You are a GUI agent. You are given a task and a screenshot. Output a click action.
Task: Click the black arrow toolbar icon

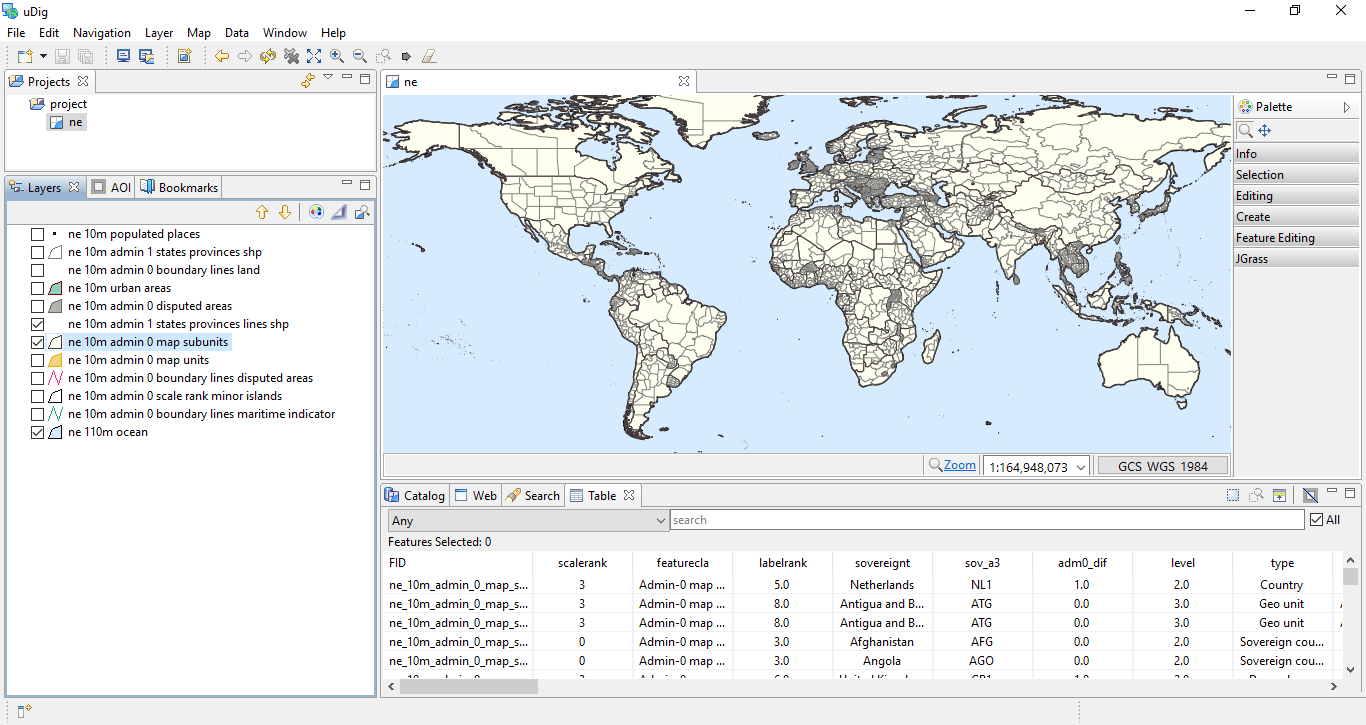(406, 56)
